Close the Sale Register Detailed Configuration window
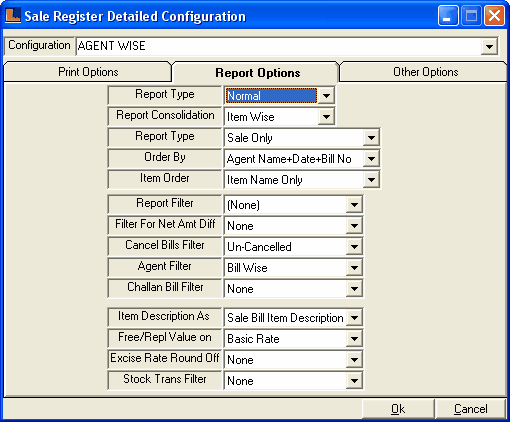This screenshot has width=510, height=422. click(494, 15)
